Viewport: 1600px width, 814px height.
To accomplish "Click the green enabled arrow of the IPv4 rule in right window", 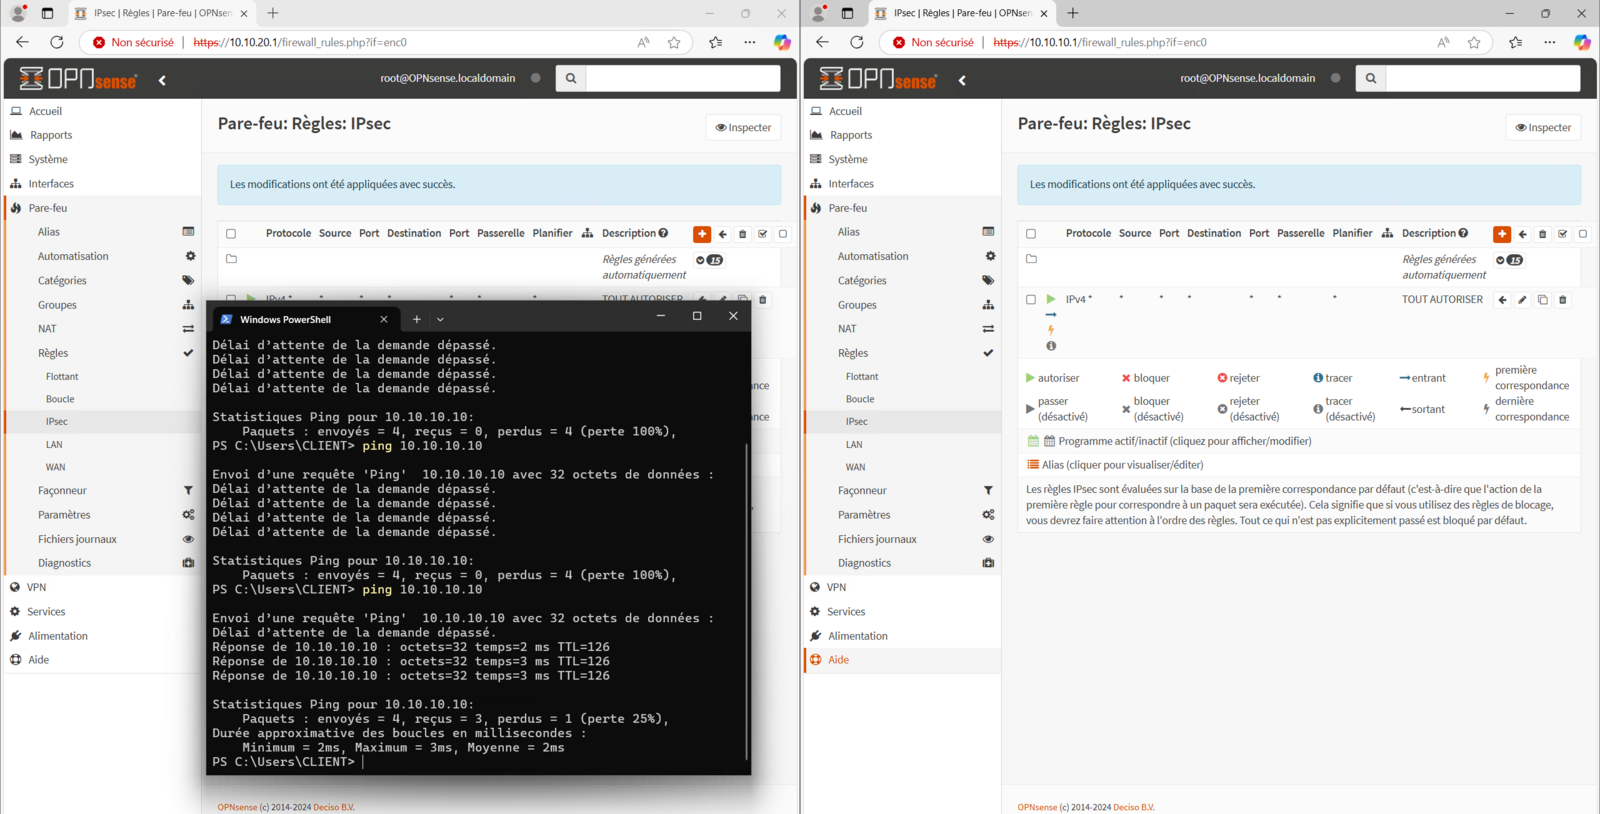I will [x=1051, y=299].
